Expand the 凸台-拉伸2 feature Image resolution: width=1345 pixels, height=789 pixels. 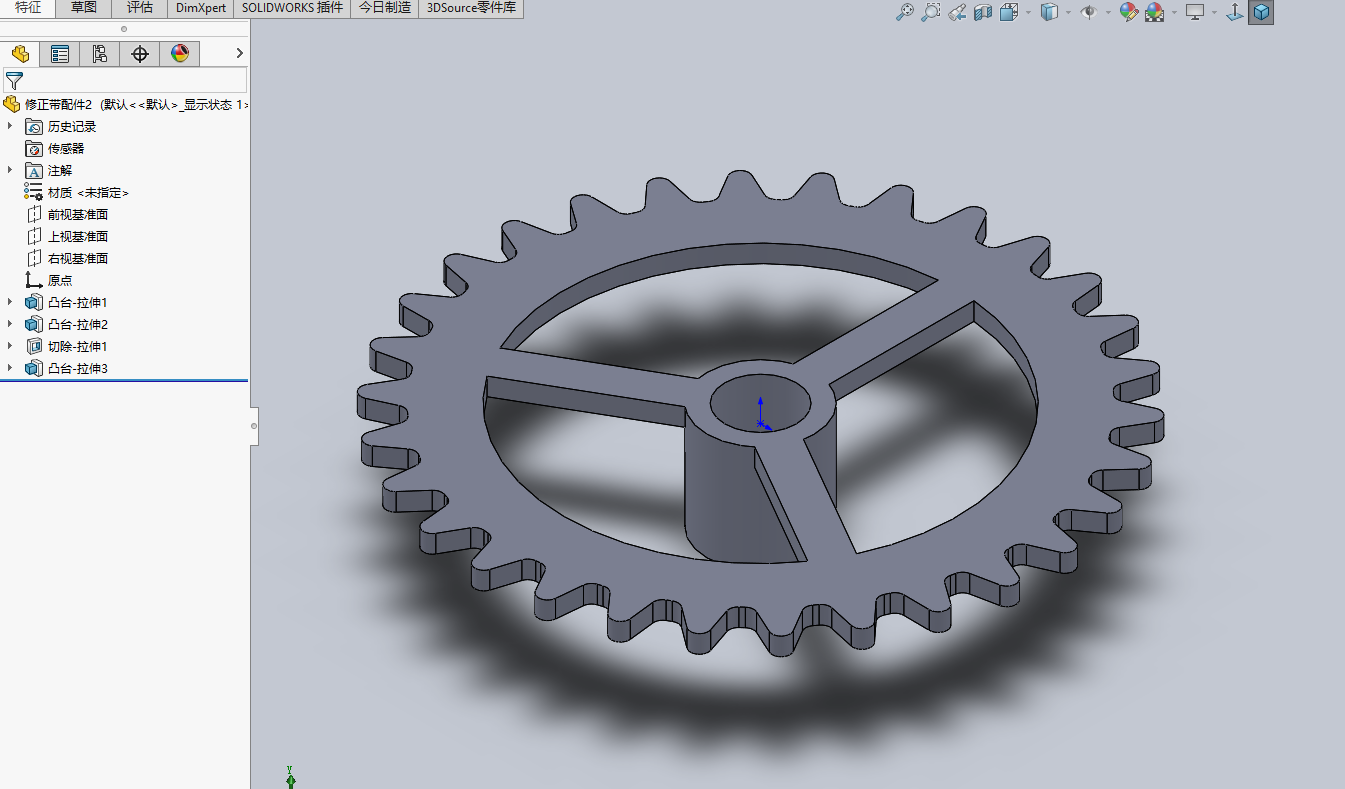pos(10,325)
